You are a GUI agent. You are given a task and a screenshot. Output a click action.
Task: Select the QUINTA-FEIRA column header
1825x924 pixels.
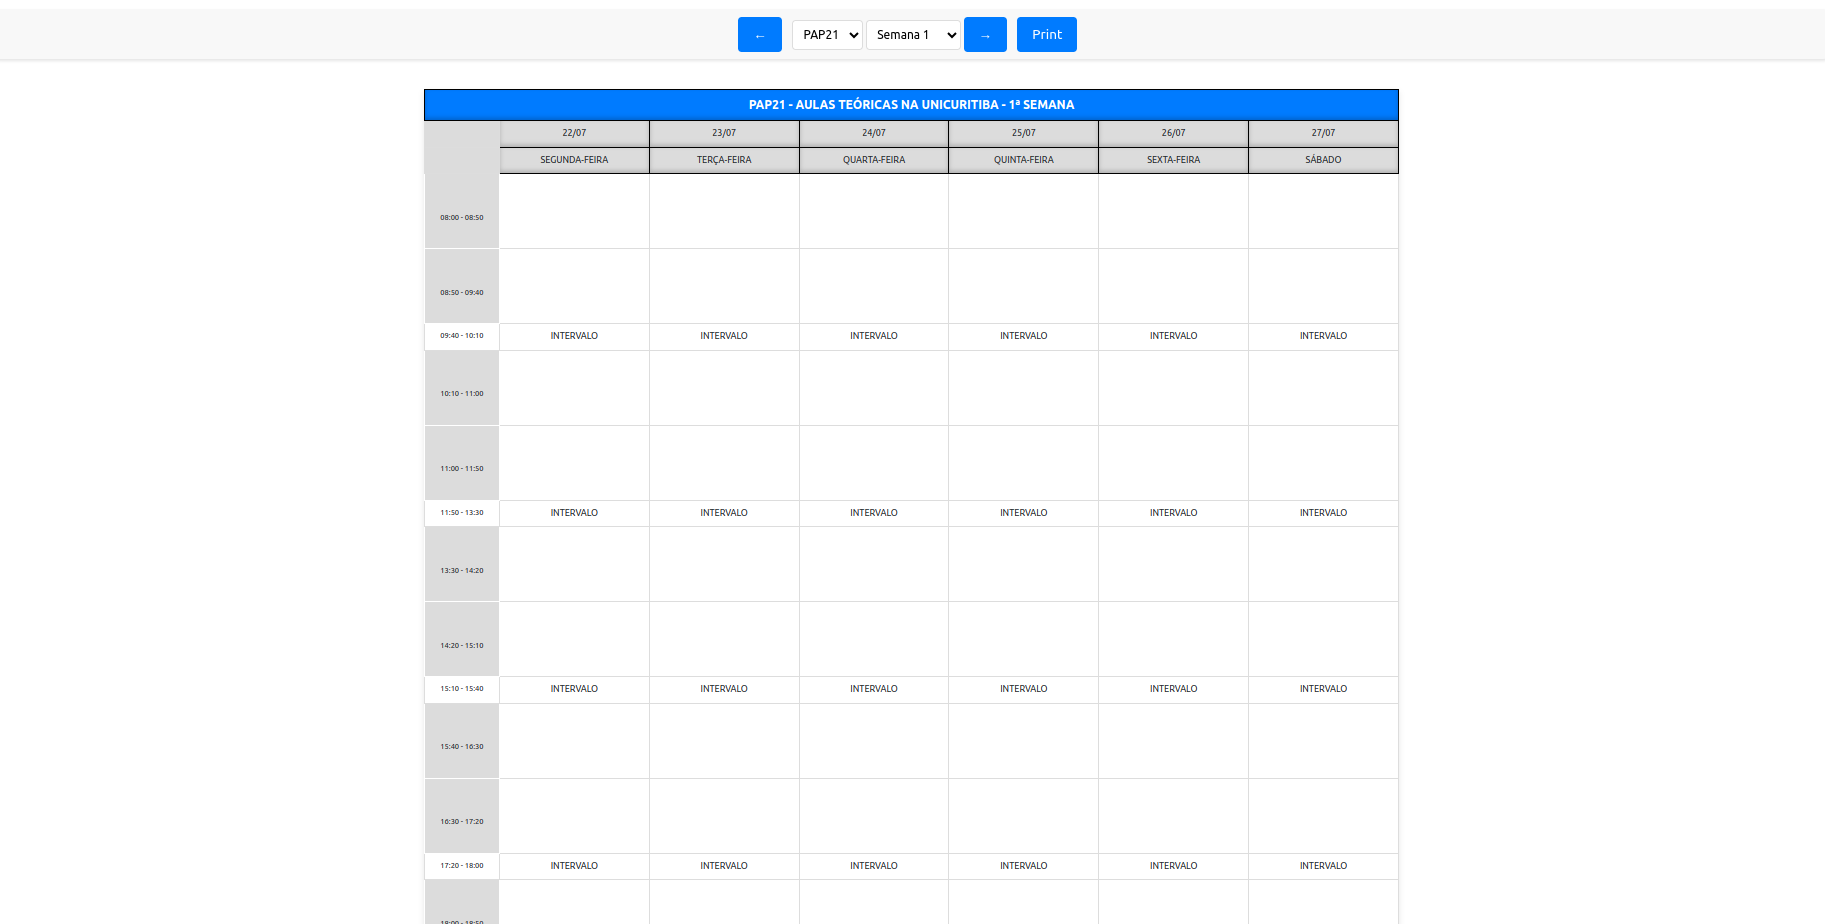coord(1023,160)
